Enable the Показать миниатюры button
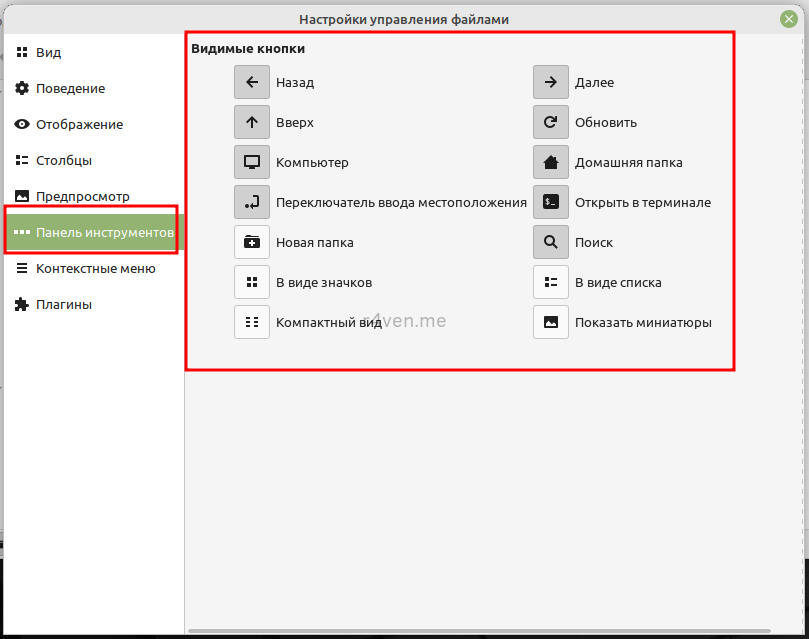Screen dimensions: 809x639 coord(551,322)
